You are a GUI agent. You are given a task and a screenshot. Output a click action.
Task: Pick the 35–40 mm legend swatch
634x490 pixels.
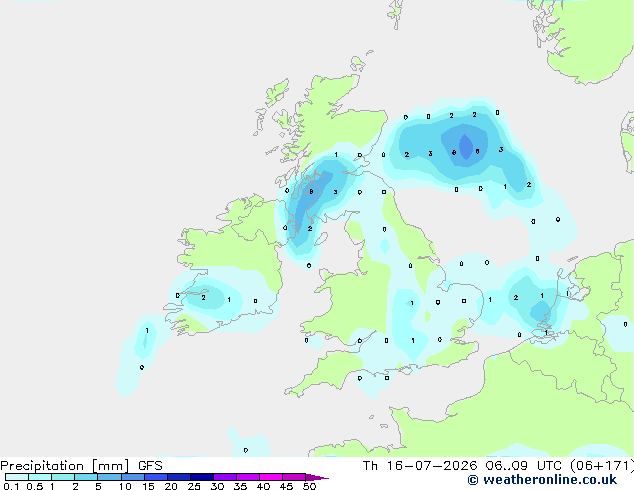[248, 477]
